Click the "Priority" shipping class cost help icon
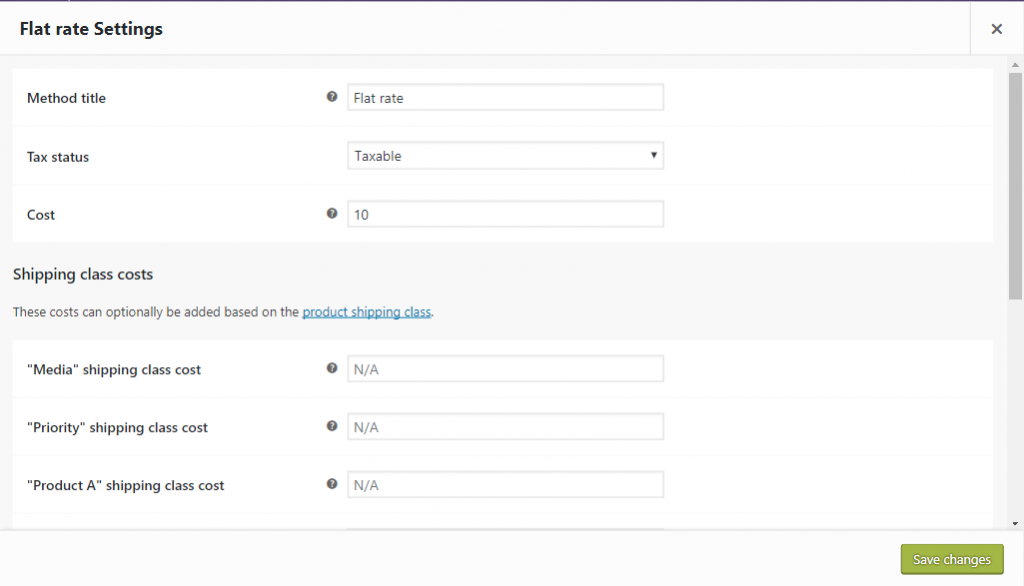1024x586 pixels. coord(331,426)
